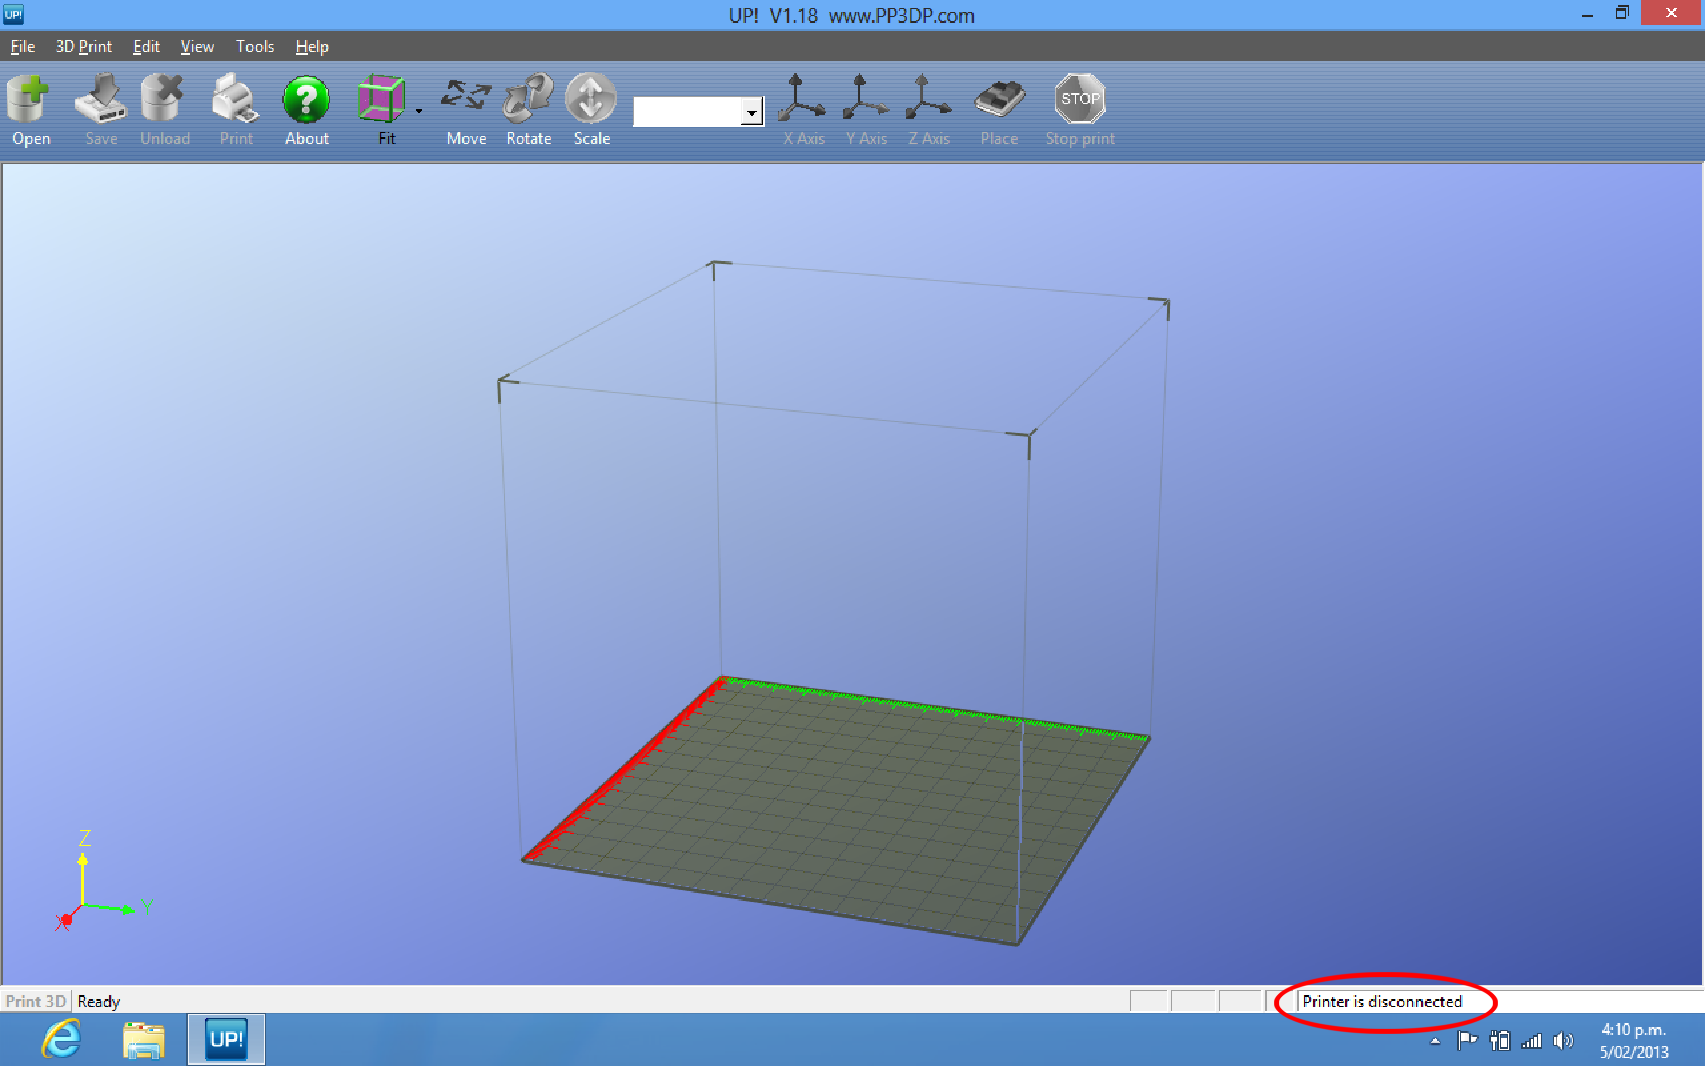Open the 3D Print menu

(x=83, y=47)
